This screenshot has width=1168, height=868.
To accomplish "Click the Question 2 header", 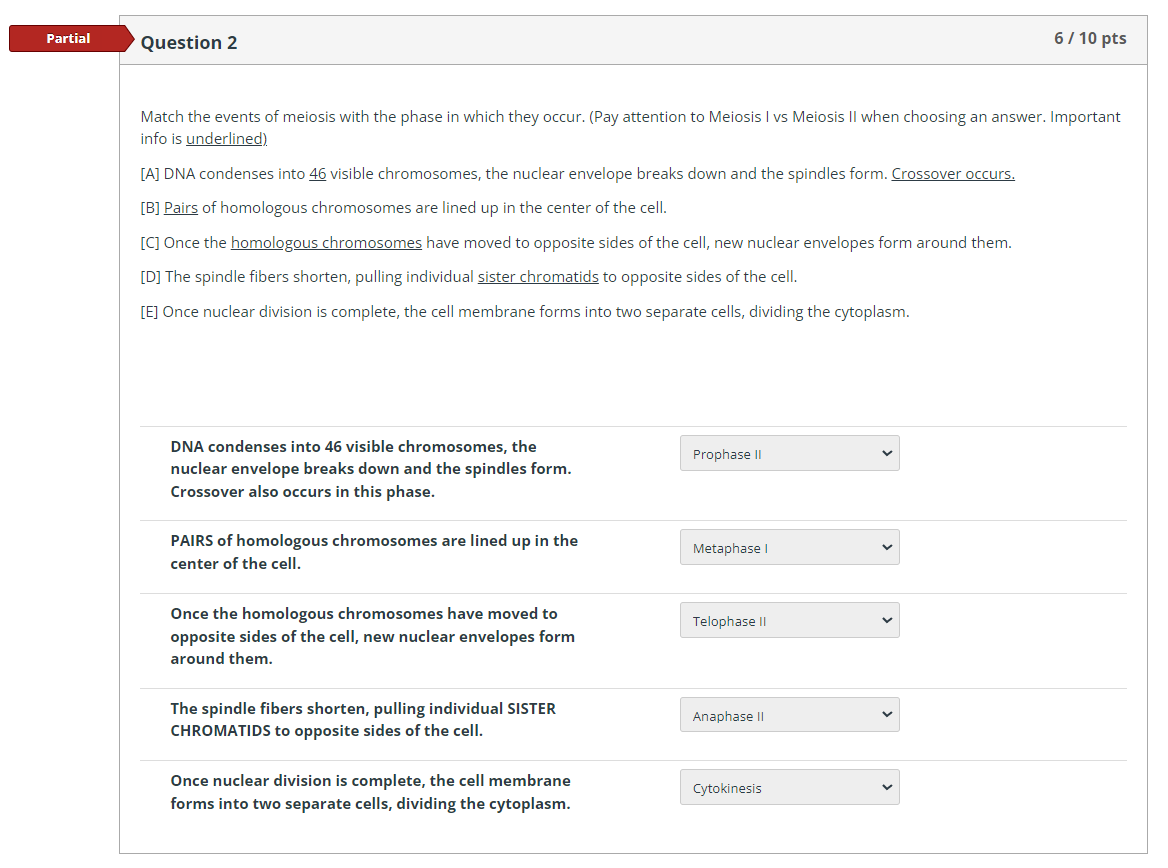I will [188, 42].
